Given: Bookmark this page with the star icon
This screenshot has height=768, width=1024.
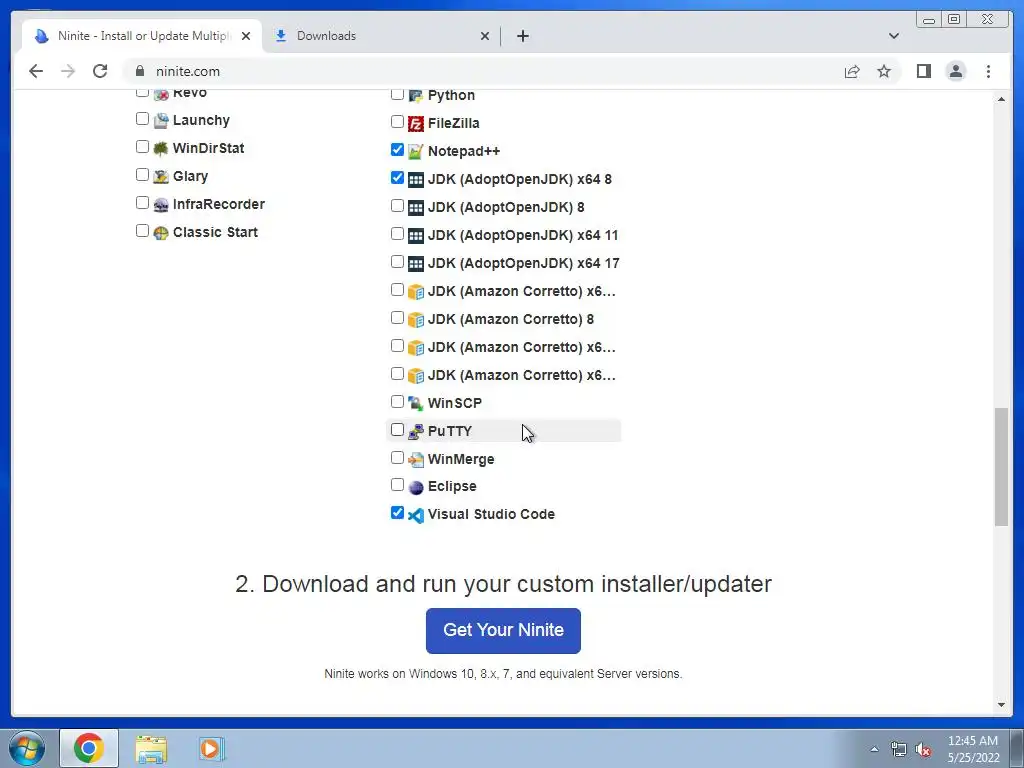Looking at the screenshot, I should [884, 71].
